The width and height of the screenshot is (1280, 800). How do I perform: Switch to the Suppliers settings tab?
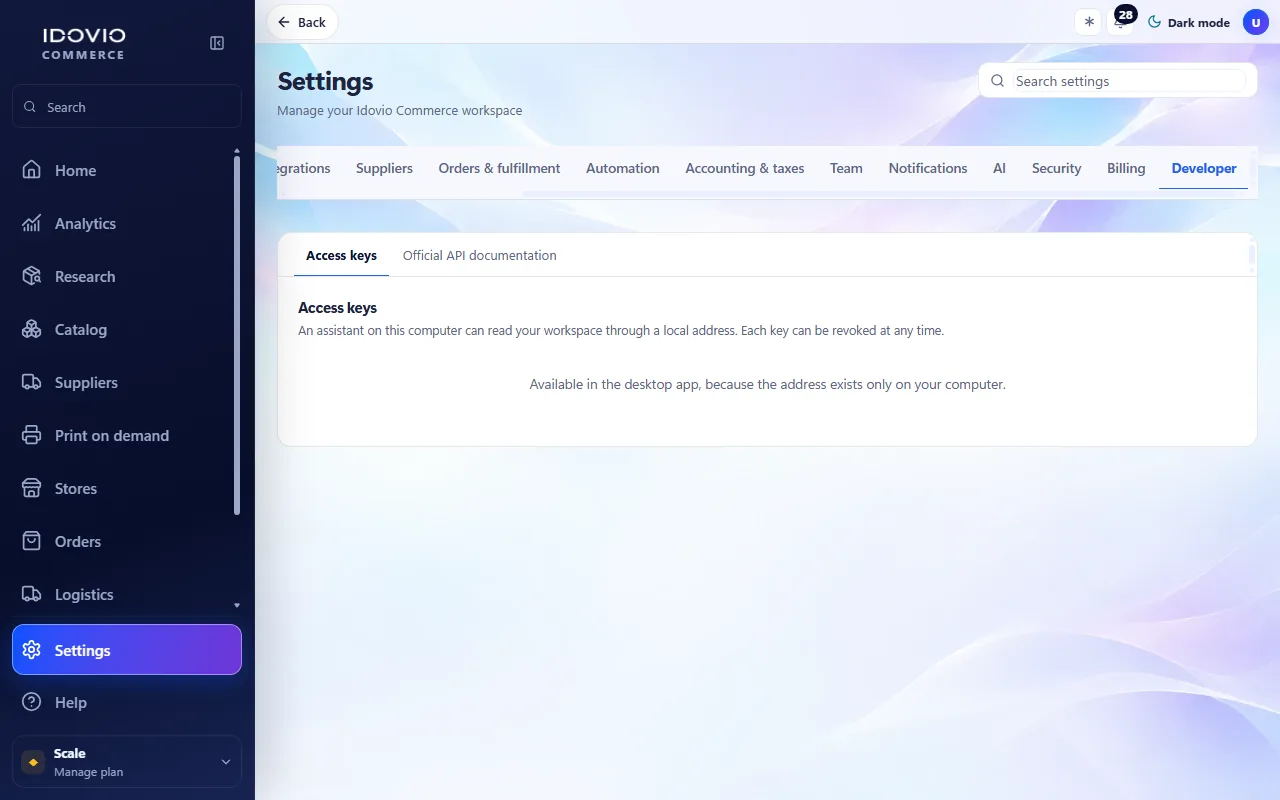click(x=384, y=168)
